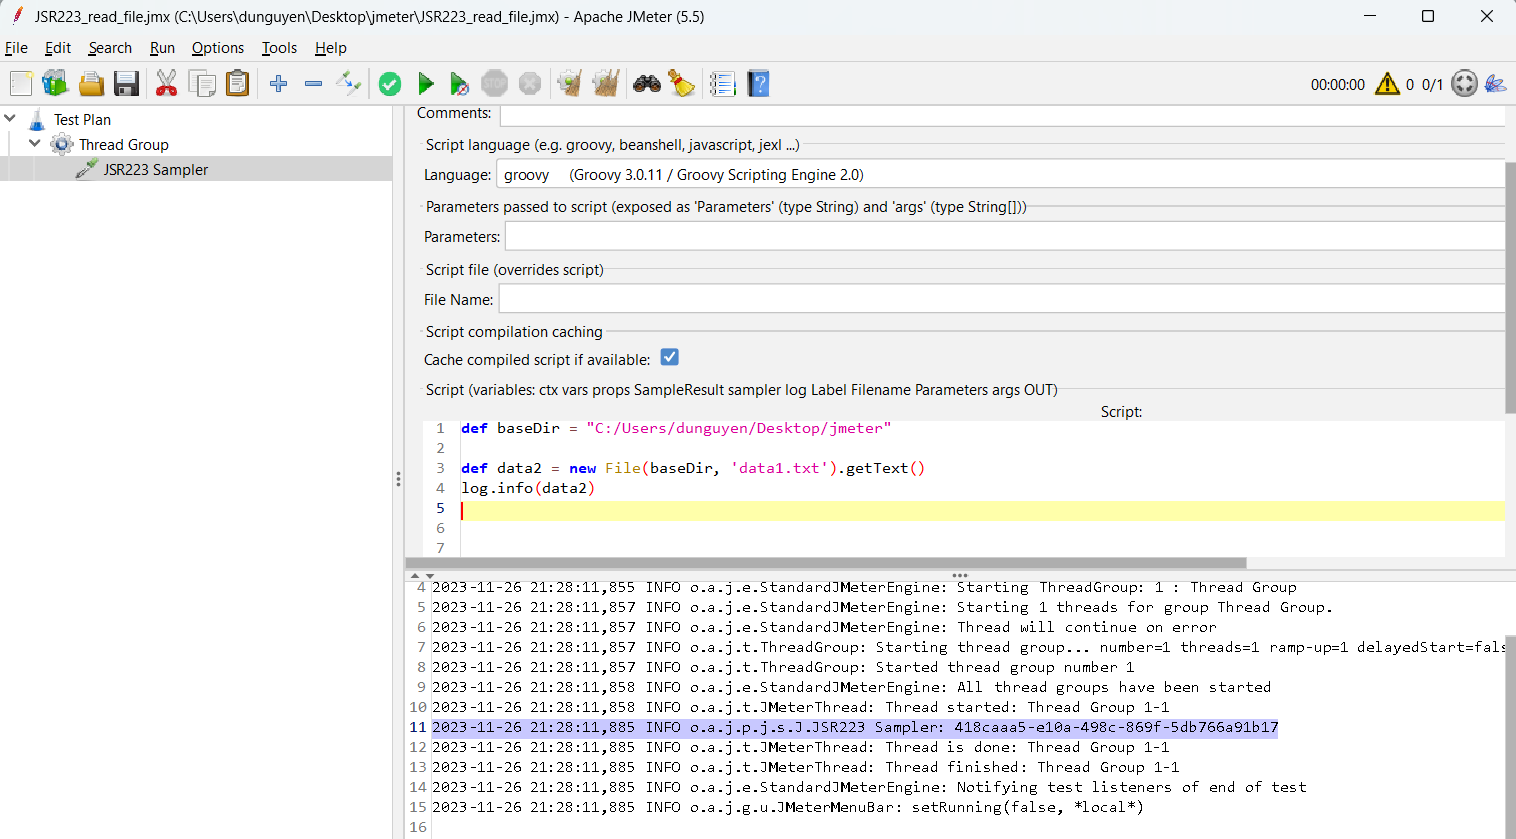Cut selected element with scissors icon
The image size is (1516, 839).
(166, 84)
